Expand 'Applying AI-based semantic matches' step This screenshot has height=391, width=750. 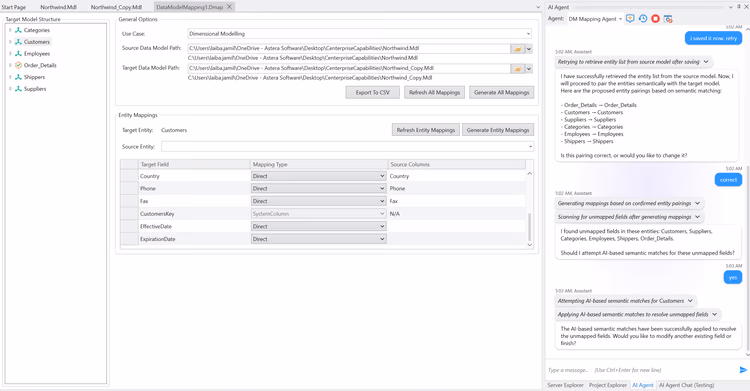point(715,314)
